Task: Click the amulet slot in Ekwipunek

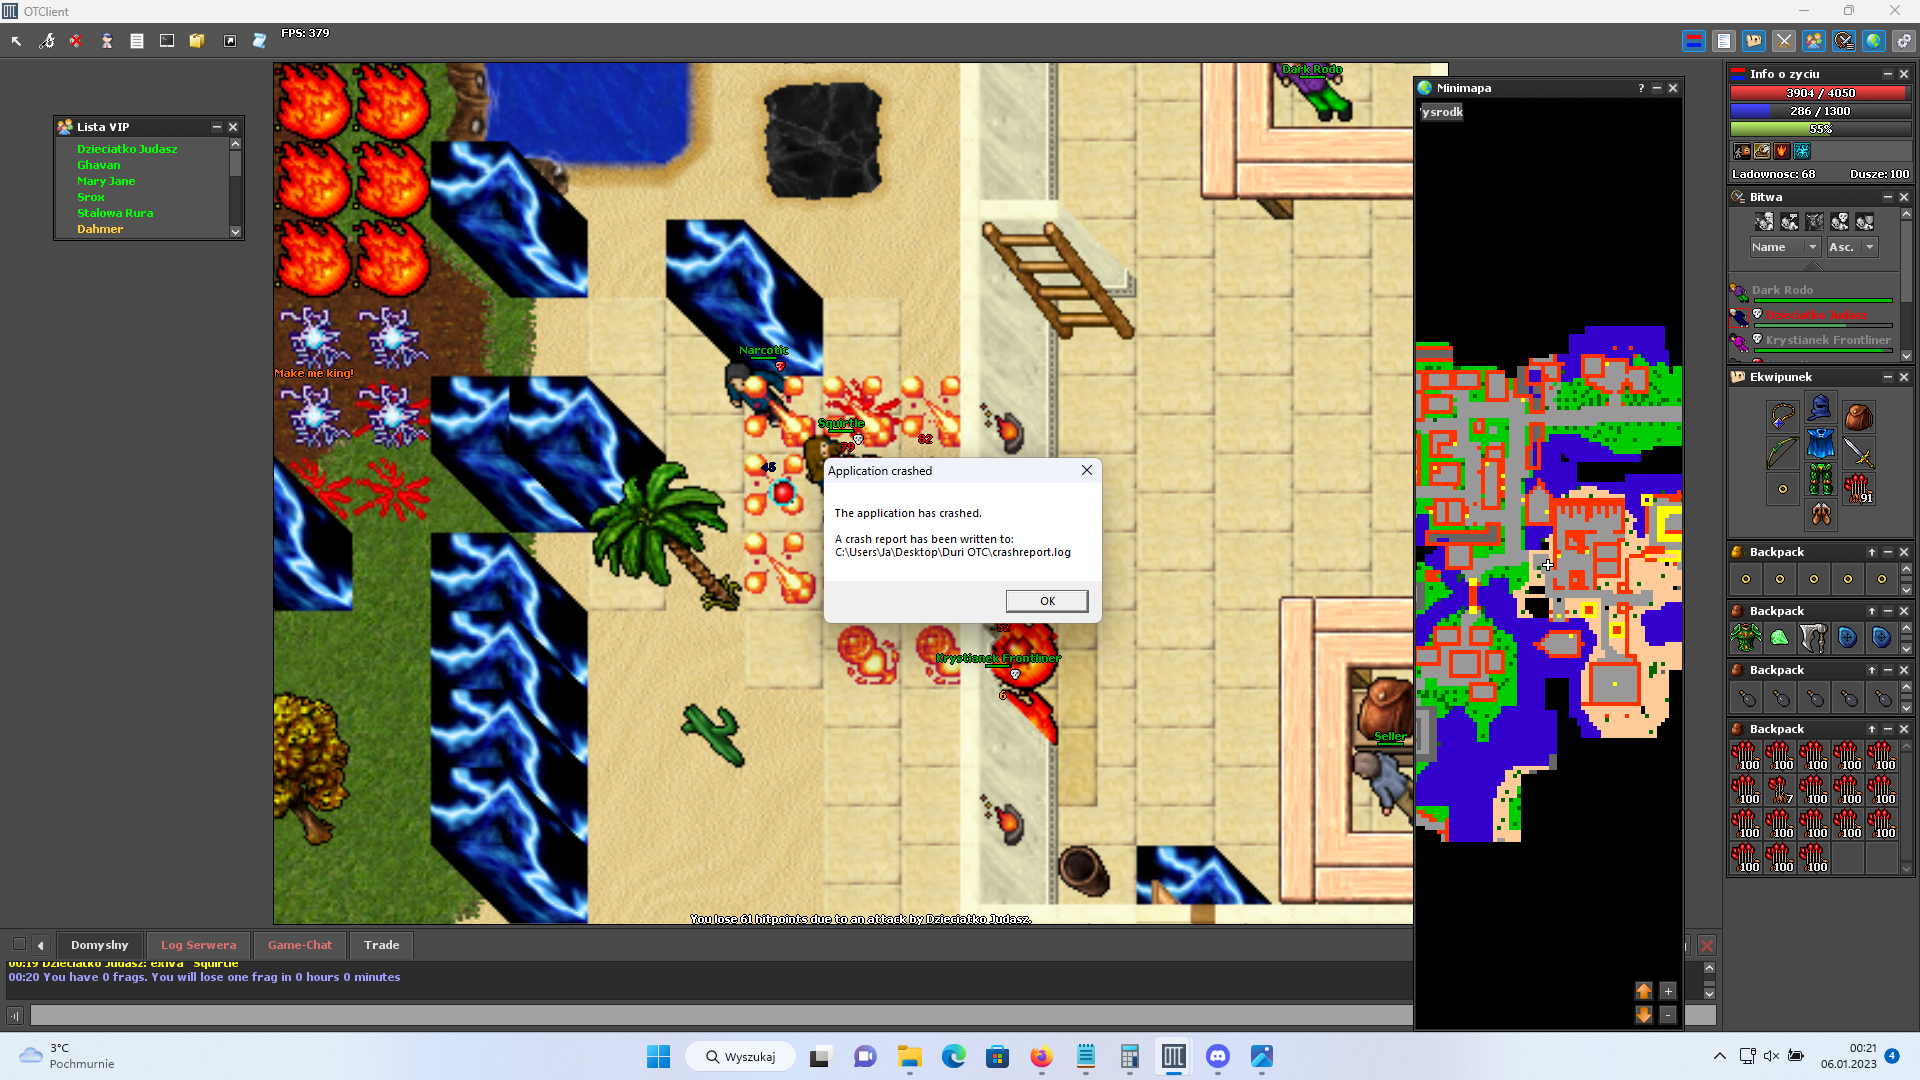Action: click(1782, 415)
